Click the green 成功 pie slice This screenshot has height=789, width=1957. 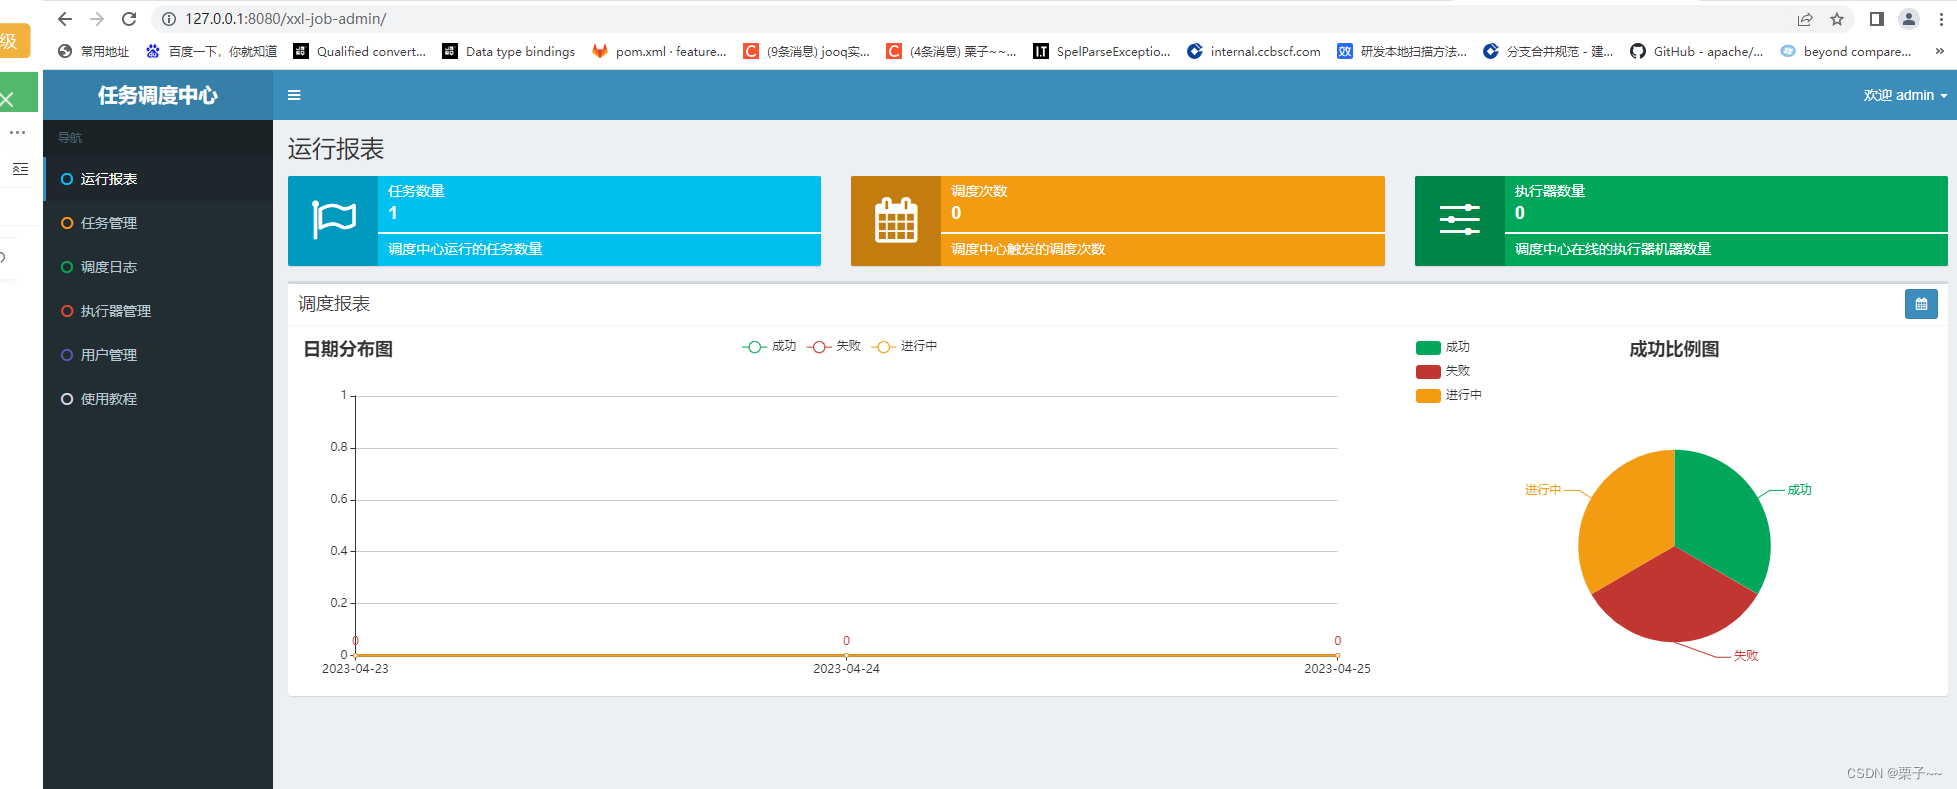coord(1724,517)
